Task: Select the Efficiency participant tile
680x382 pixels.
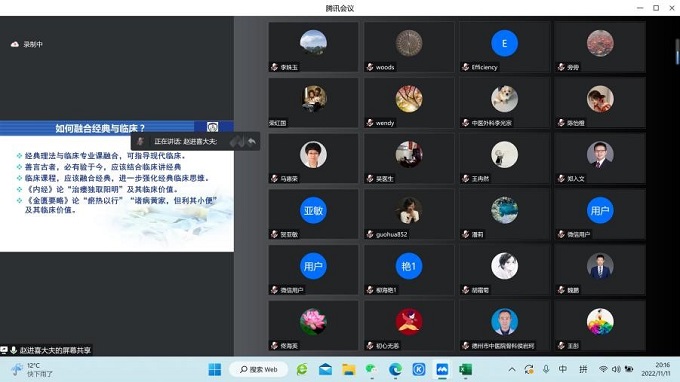Action: [x=504, y=47]
